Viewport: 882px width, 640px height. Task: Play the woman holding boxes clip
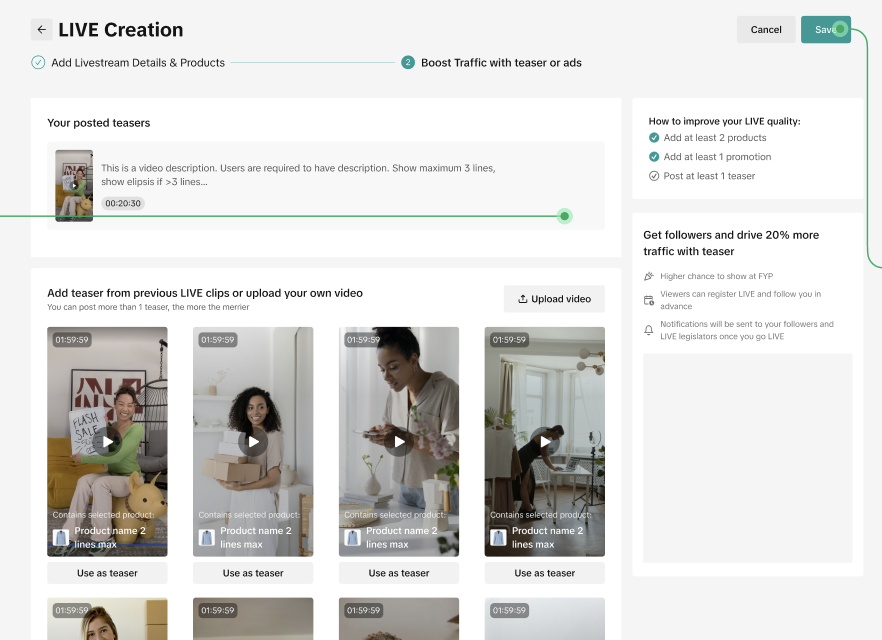(x=253, y=441)
